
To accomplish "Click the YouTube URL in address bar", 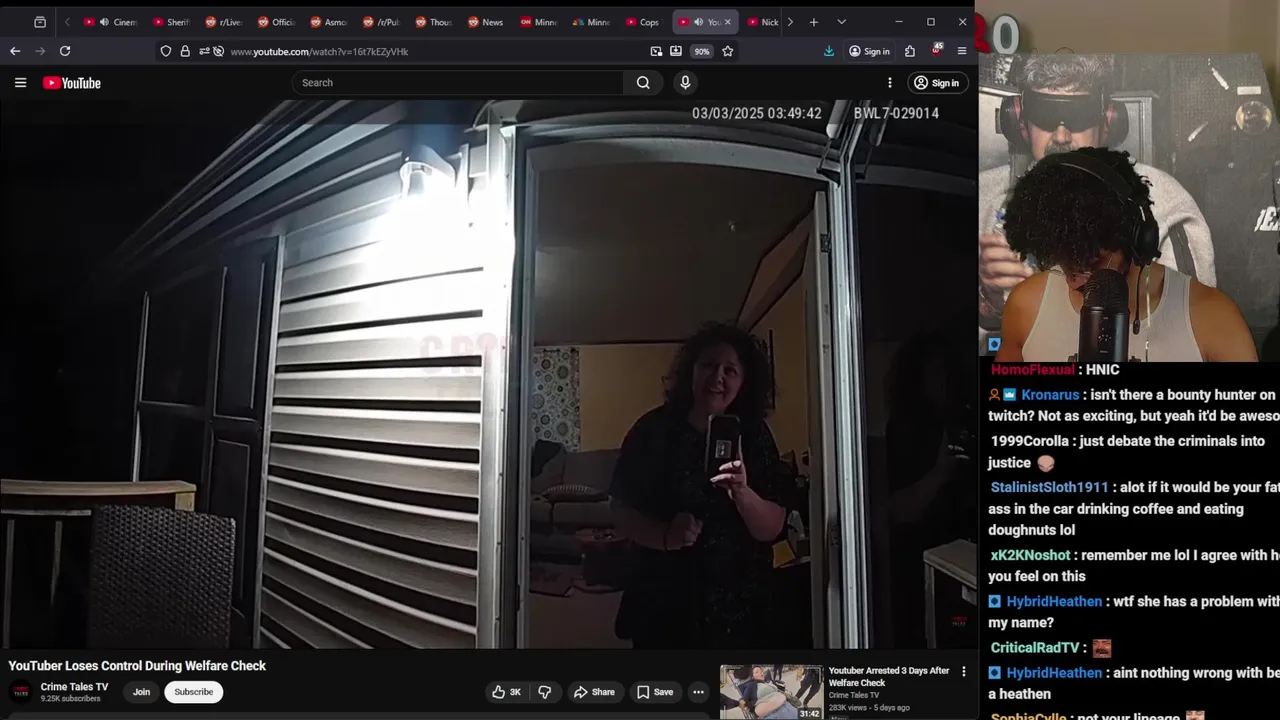I will [319, 51].
